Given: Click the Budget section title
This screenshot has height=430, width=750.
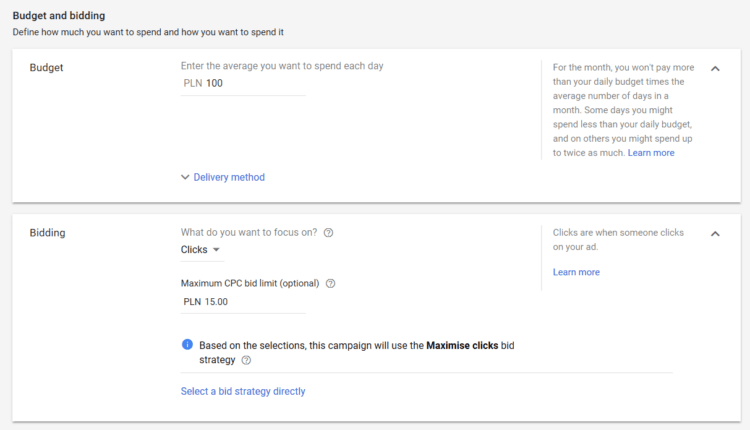Looking at the screenshot, I should [47, 67].
